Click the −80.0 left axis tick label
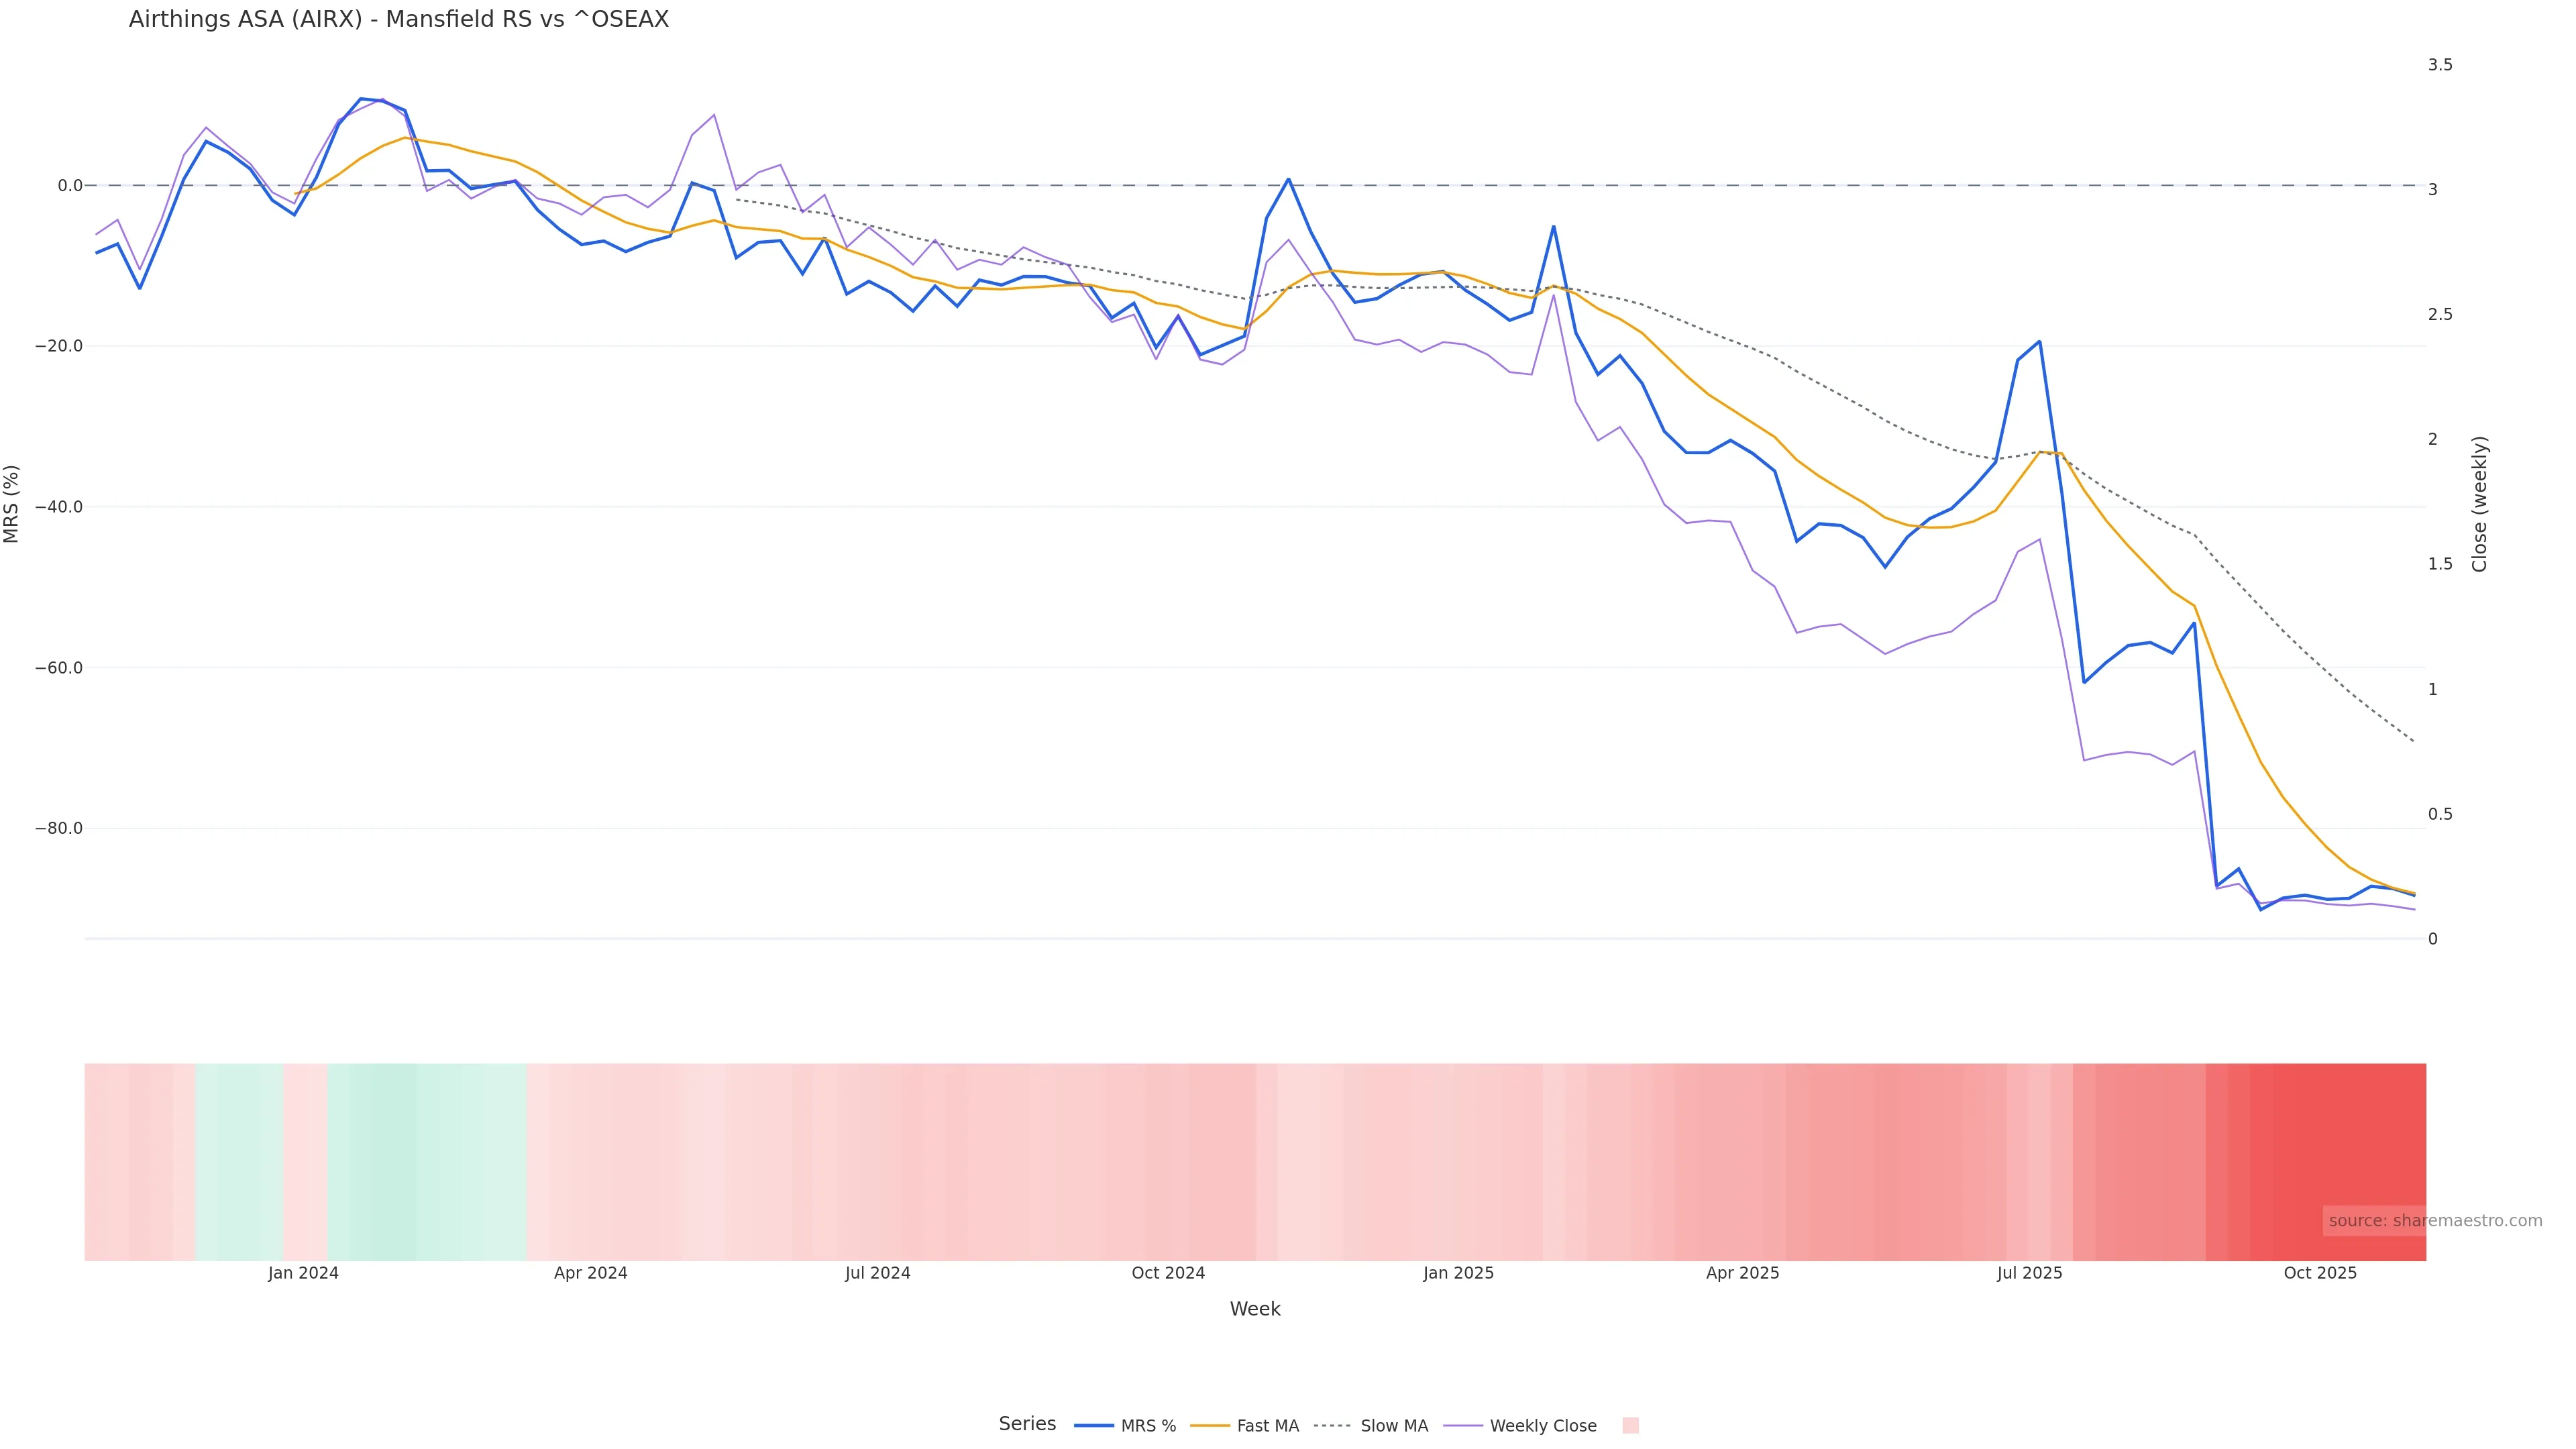Image resolution: width=2576 pixels, height=1449 pixels. [59, 829]
